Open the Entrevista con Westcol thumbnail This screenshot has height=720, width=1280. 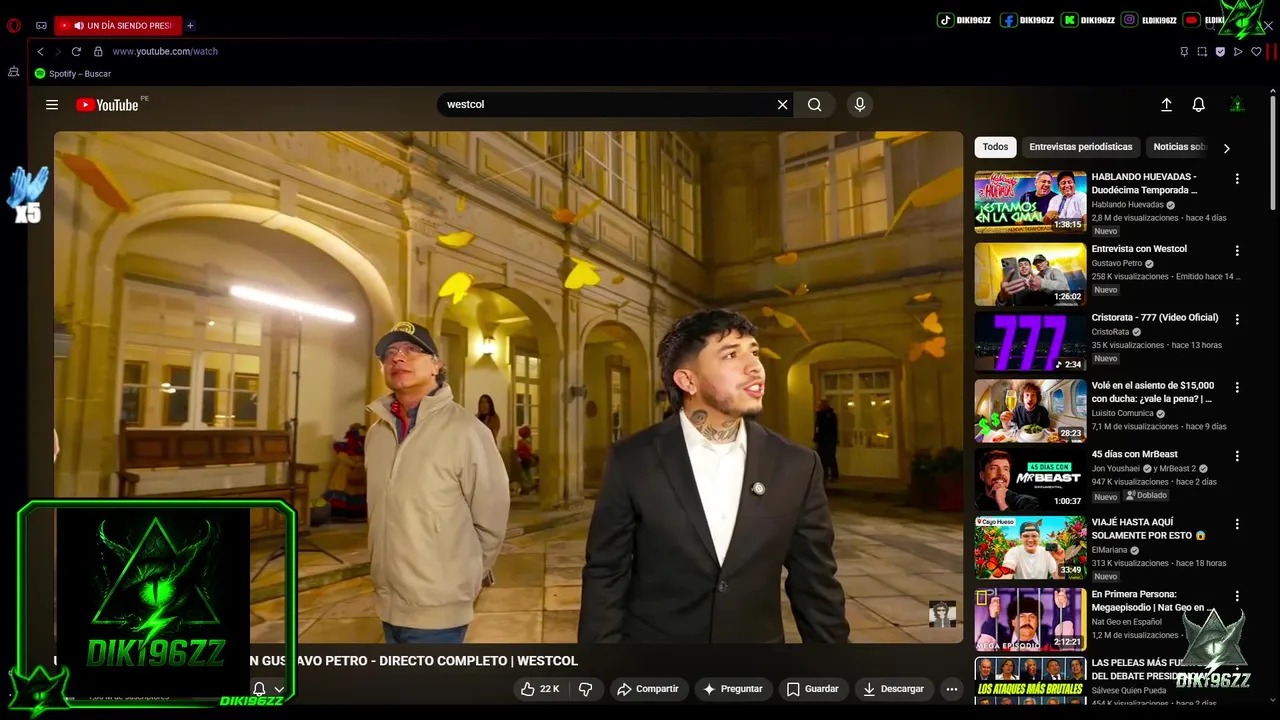1030,274
